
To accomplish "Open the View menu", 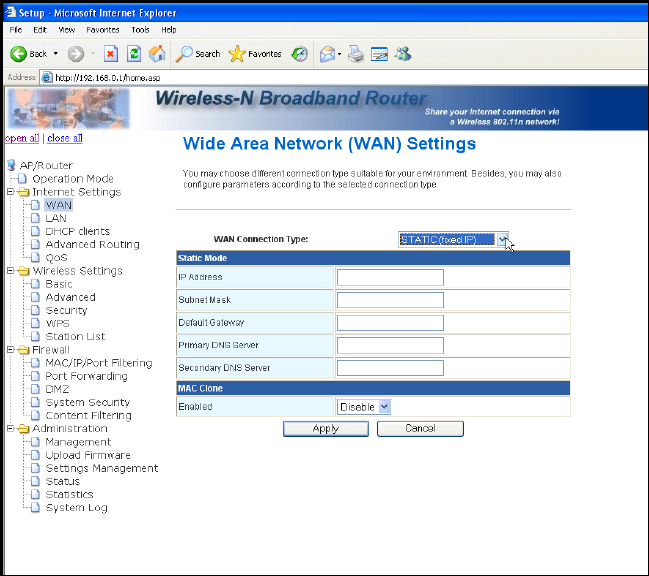I will tap(66, 30).
